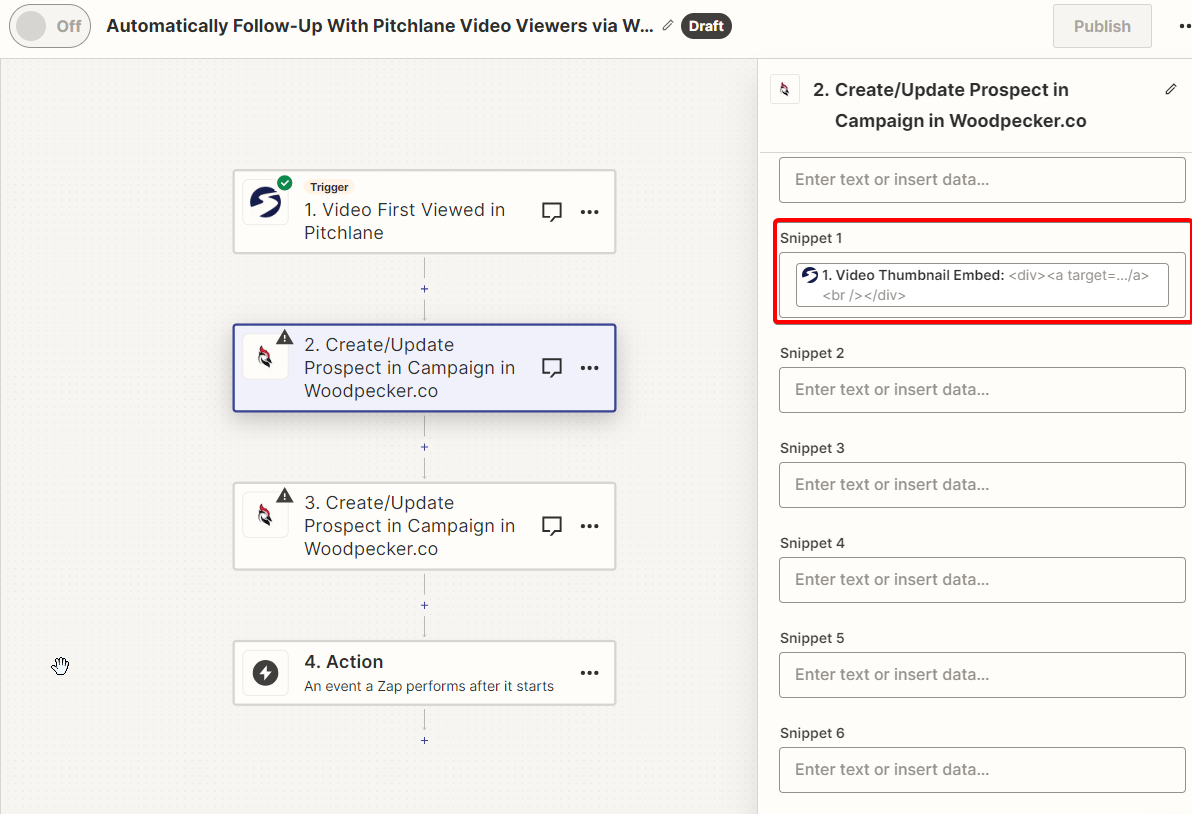The width and height of the screenshot is (1192, 814).
Task: Click Woodpecker icon in side panel header
Action: pos(785,90)
